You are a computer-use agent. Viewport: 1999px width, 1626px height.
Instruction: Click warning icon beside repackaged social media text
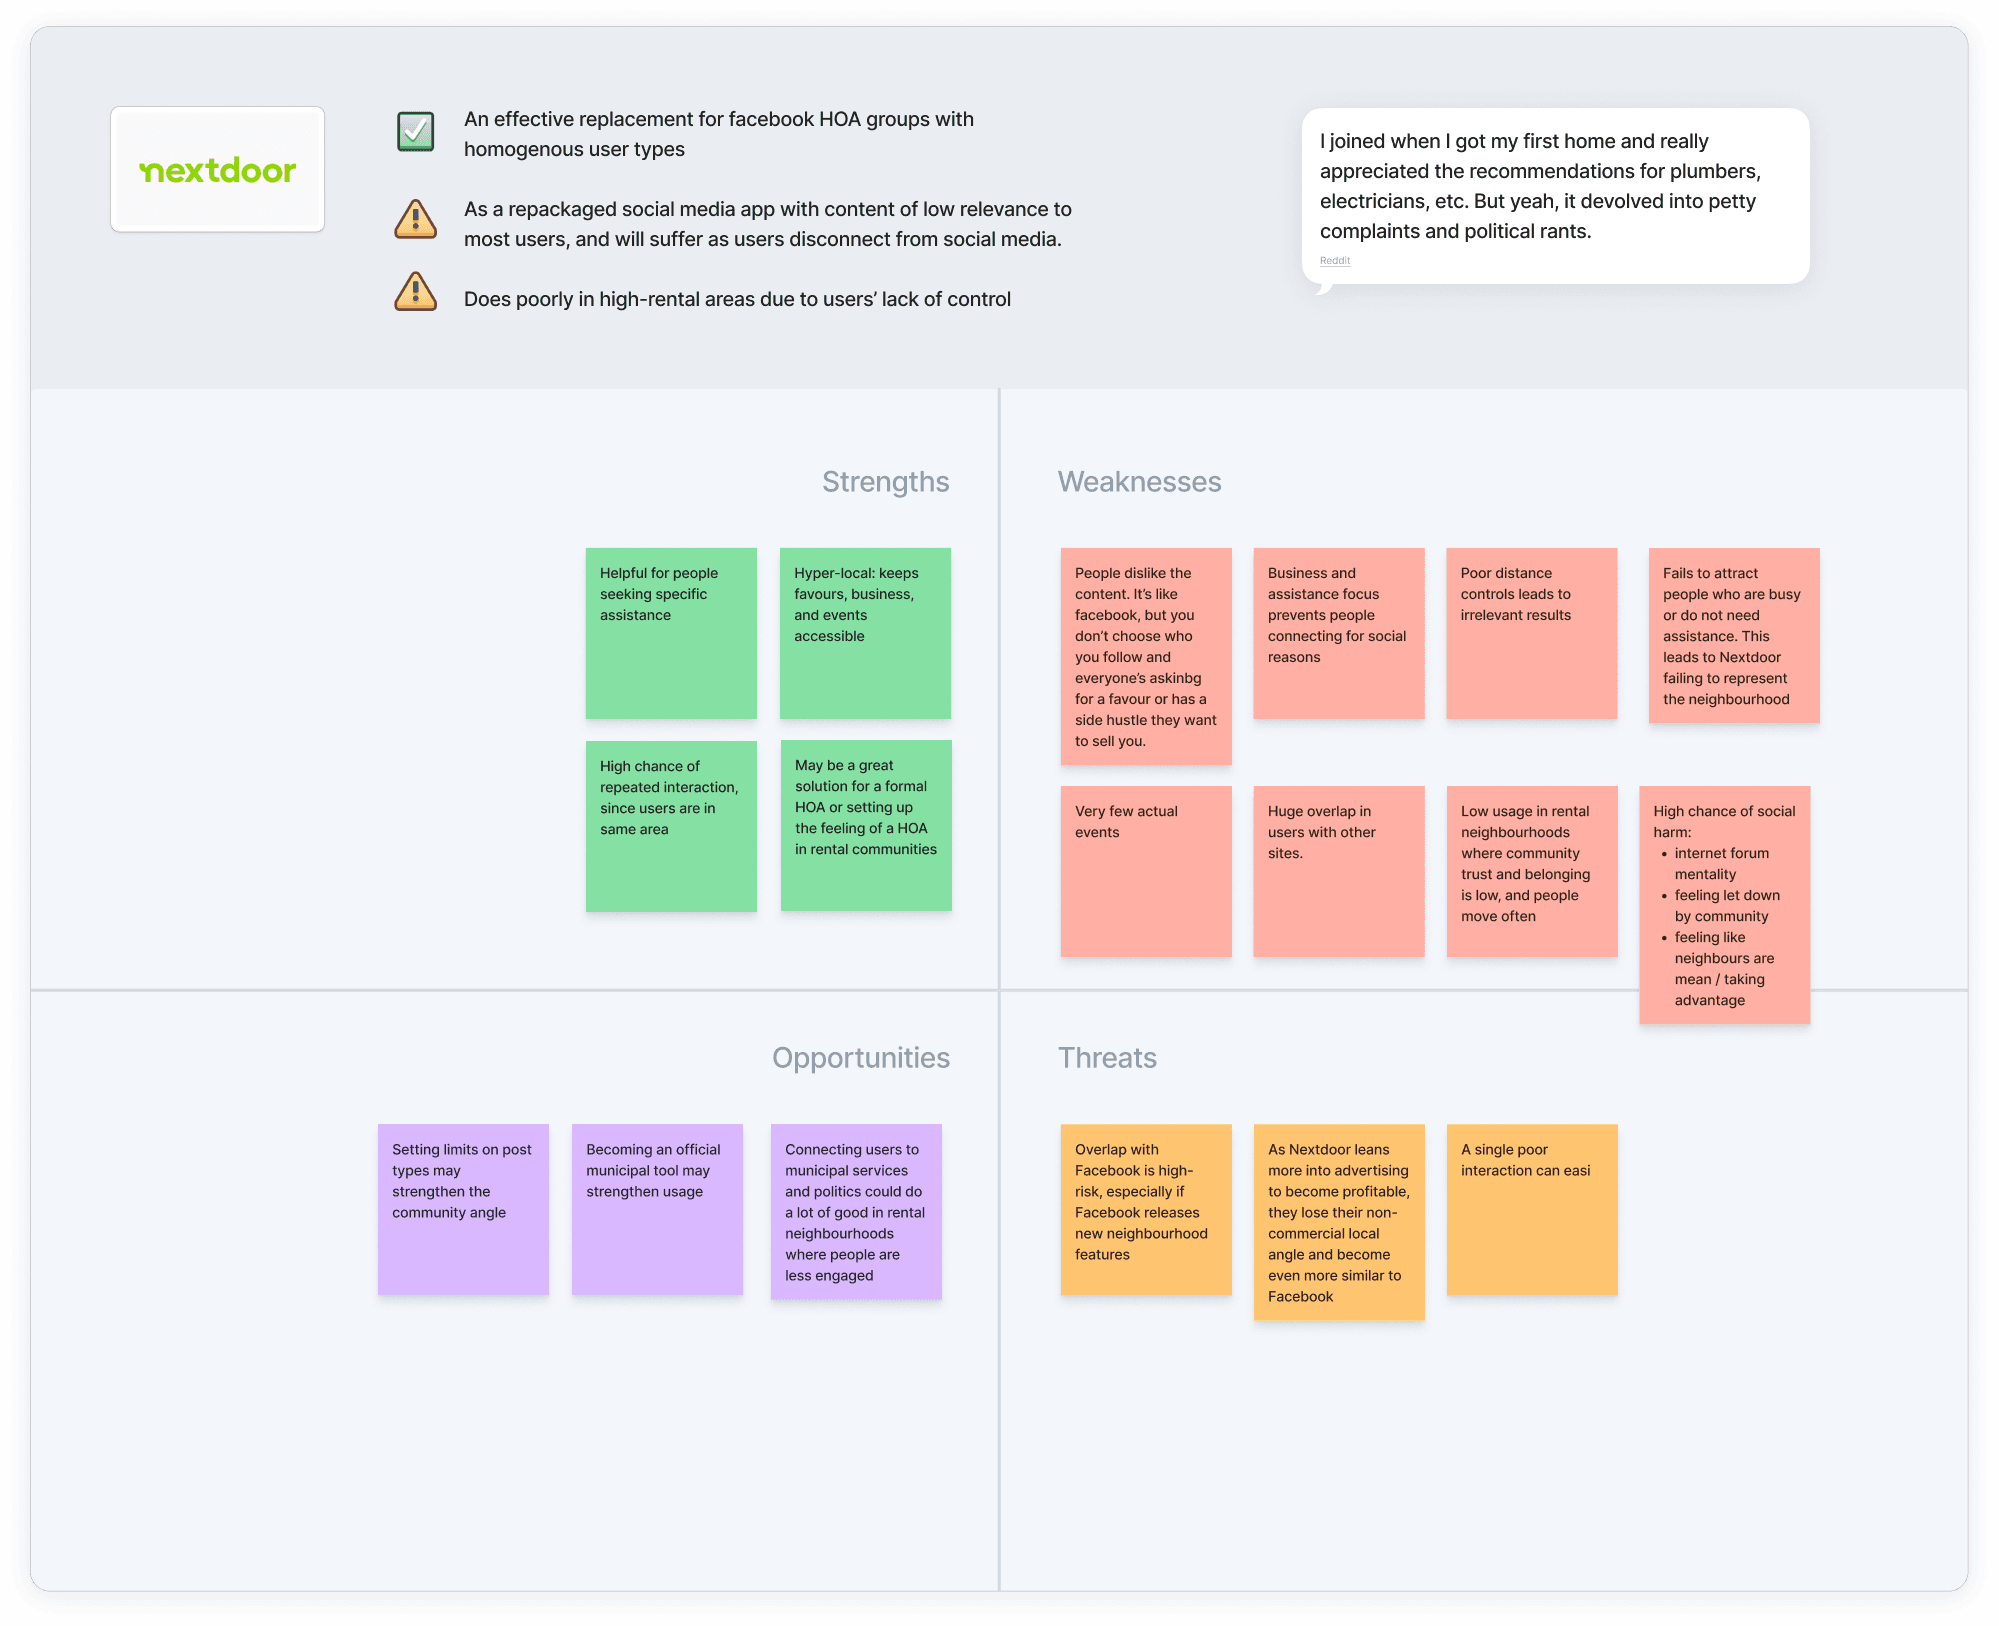pos(415,220)
